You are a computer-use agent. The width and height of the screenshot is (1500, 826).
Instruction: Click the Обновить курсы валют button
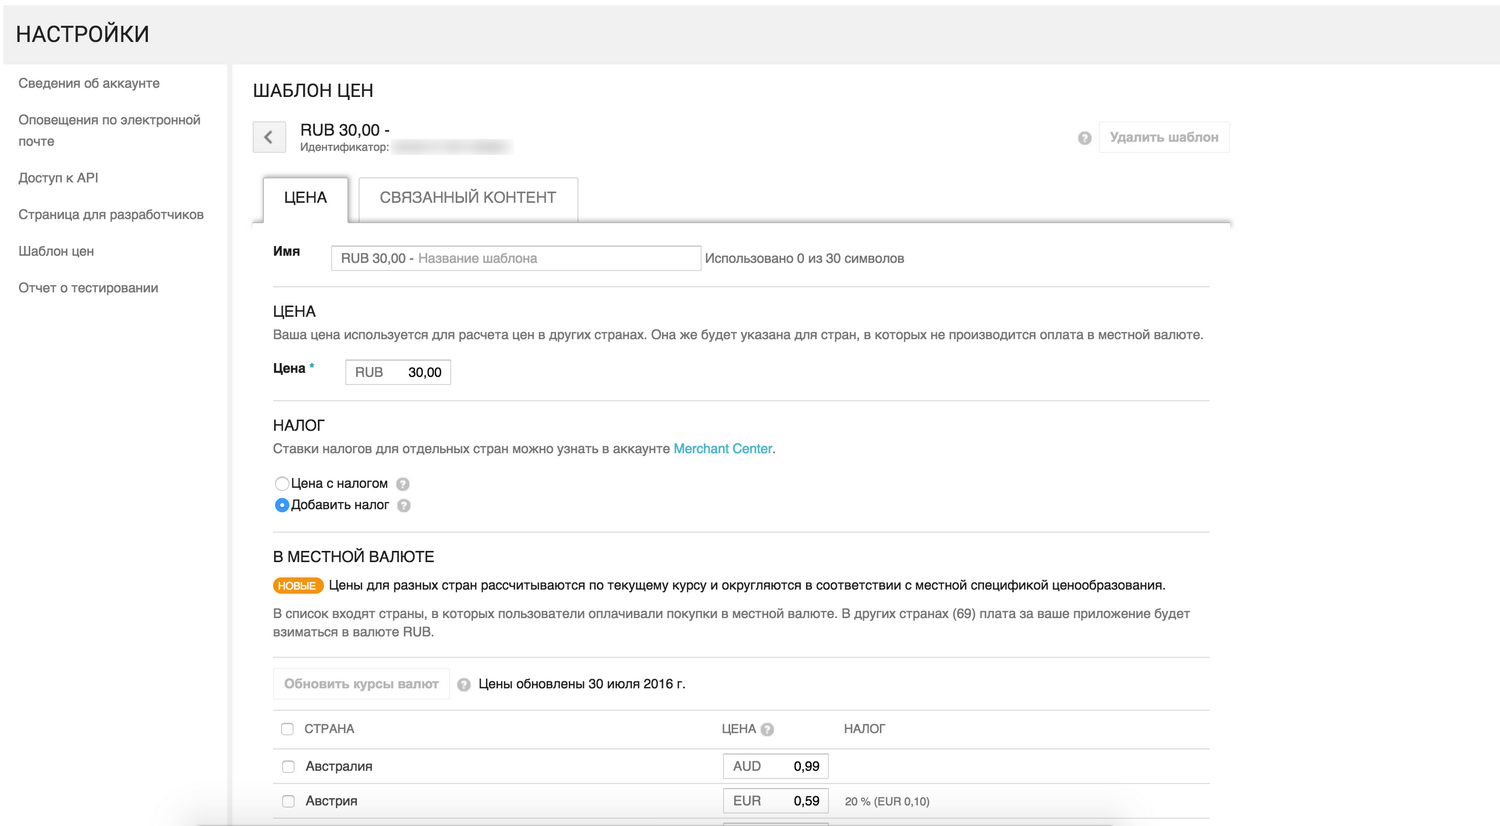(361, 684)
